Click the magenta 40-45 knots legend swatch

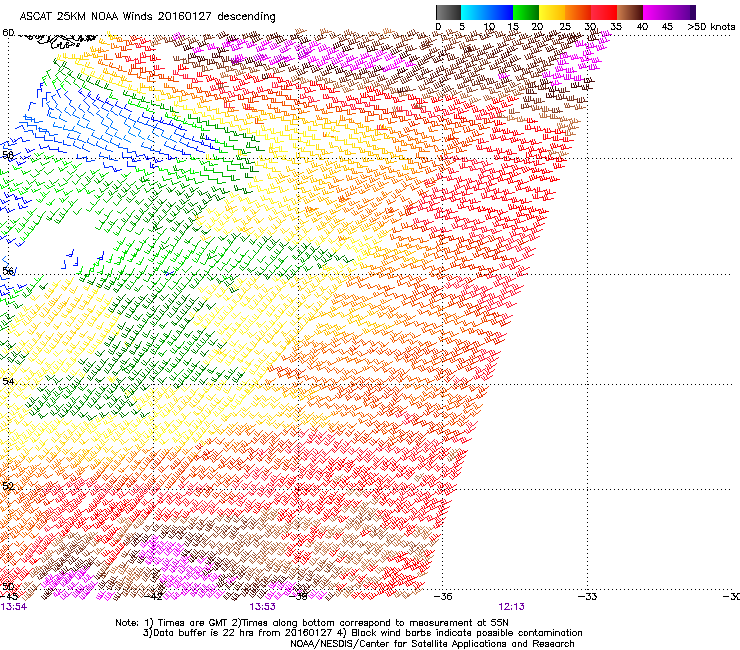(656, 12)
